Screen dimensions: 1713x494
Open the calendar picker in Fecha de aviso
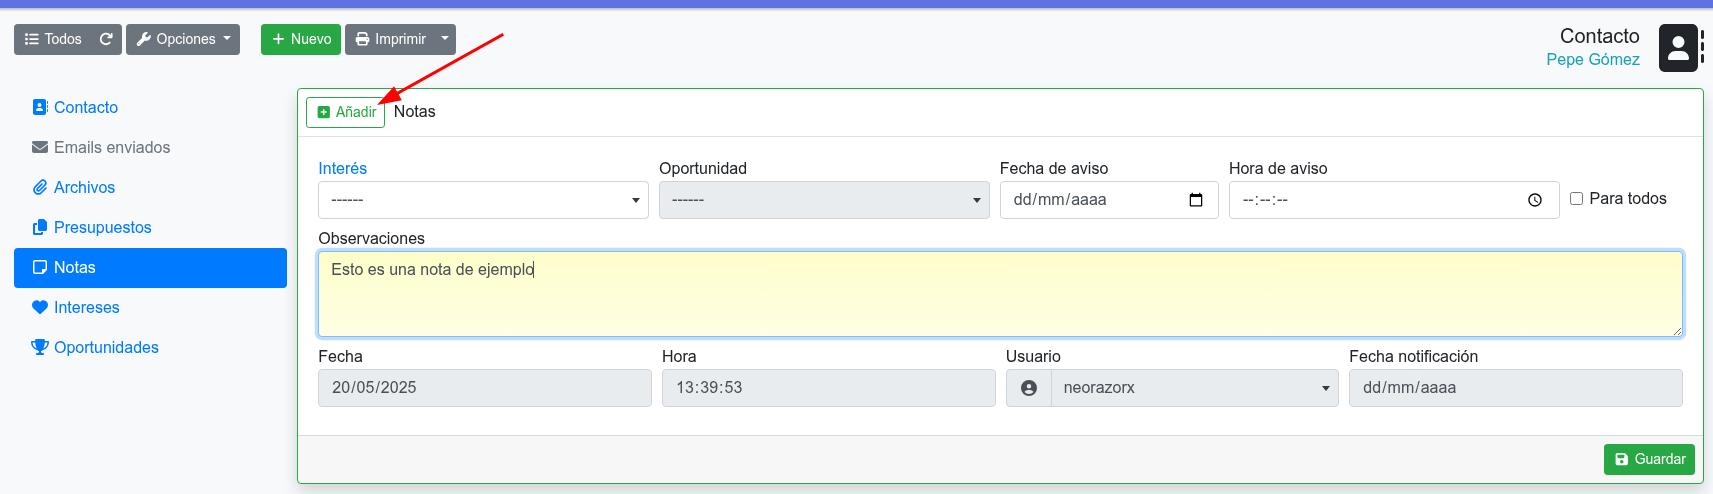(1195, 200)
